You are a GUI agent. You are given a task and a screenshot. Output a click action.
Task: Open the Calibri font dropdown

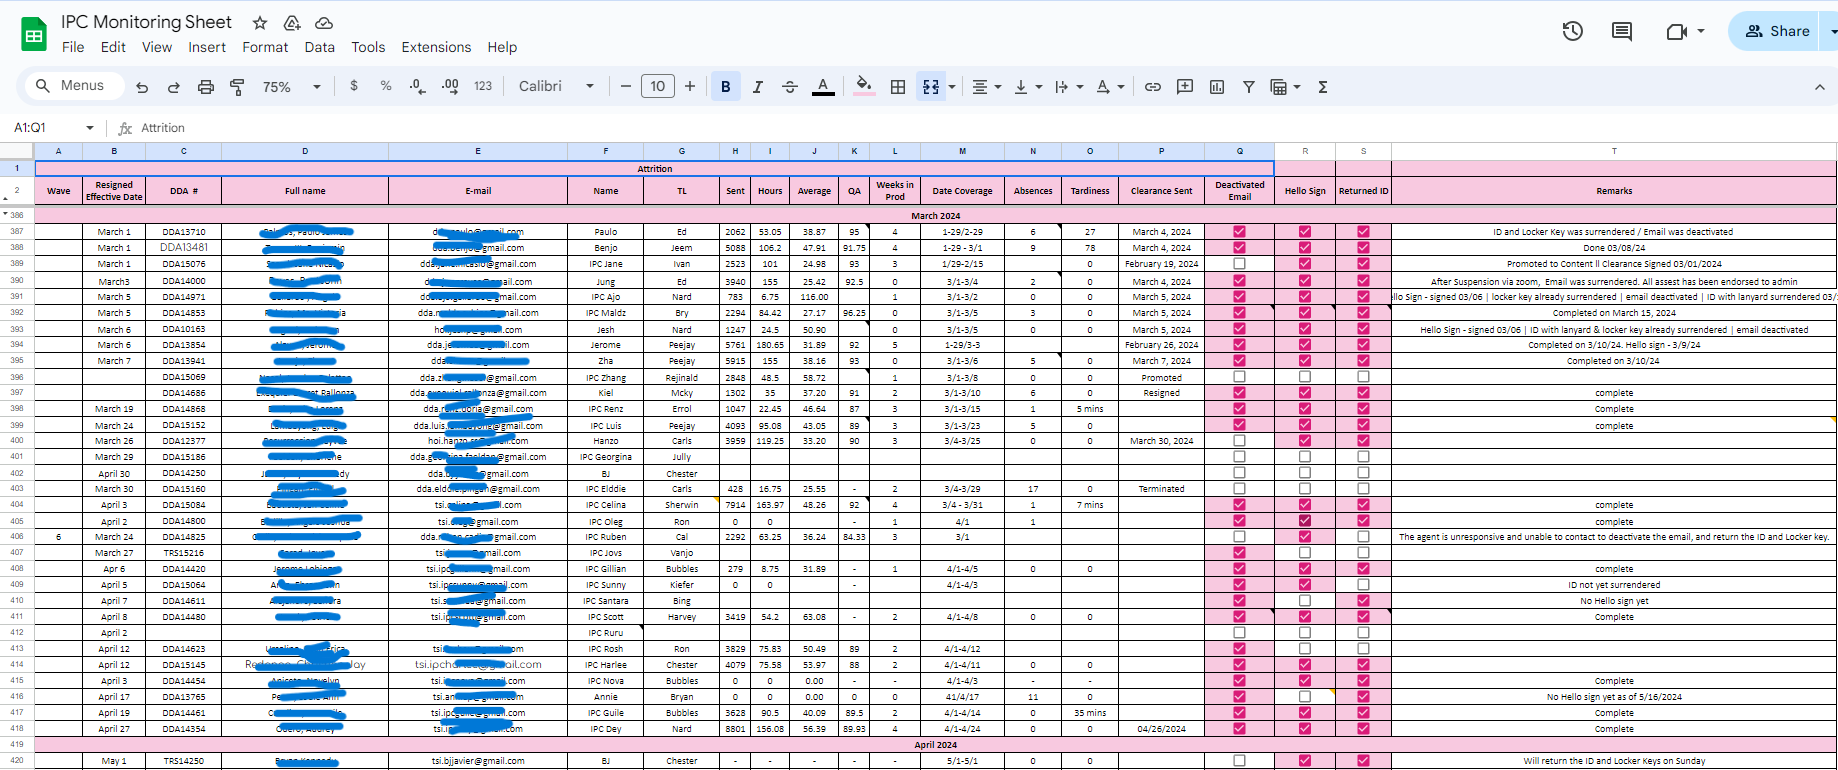click(556, 86)
